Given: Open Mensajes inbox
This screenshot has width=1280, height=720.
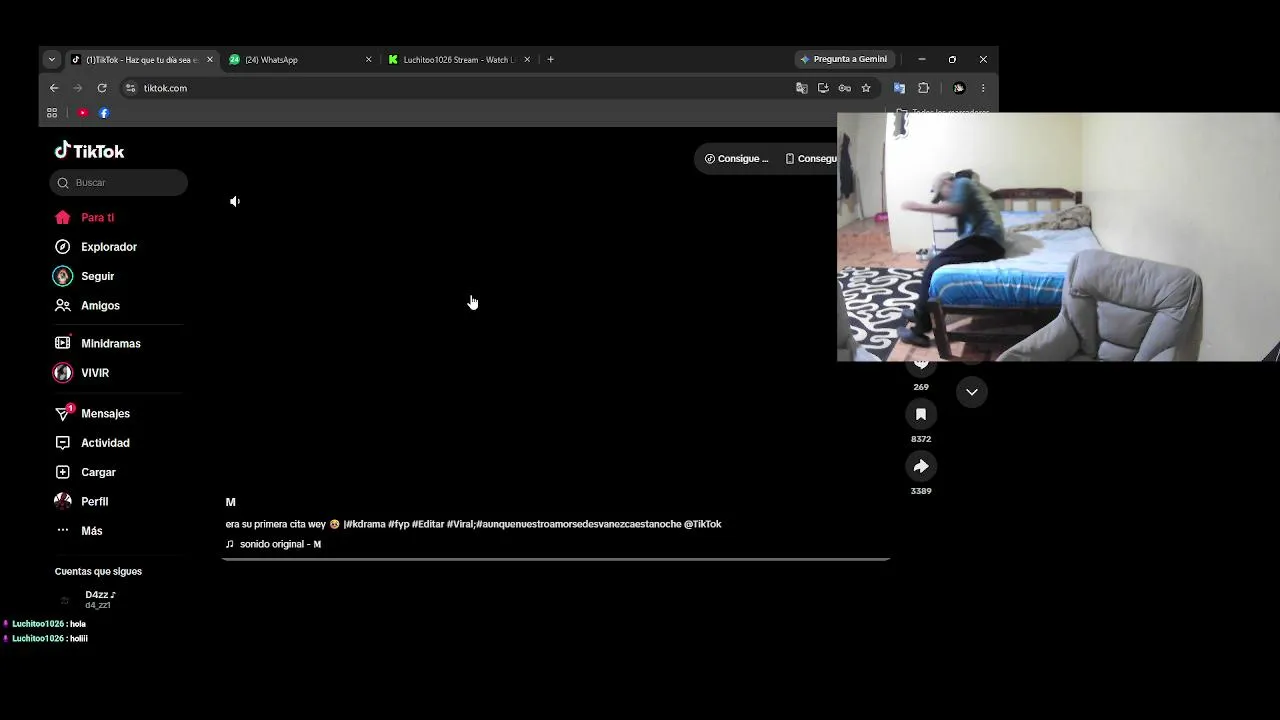Looking at the screenshot, I should 93,414.
